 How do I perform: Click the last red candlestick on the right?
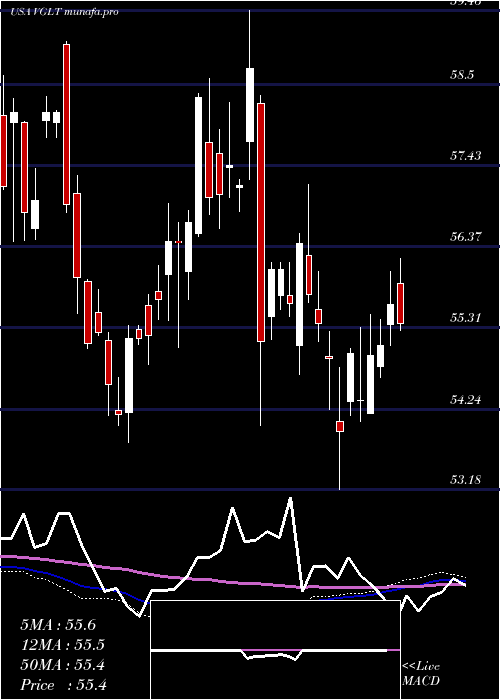[x=400, y=303]
